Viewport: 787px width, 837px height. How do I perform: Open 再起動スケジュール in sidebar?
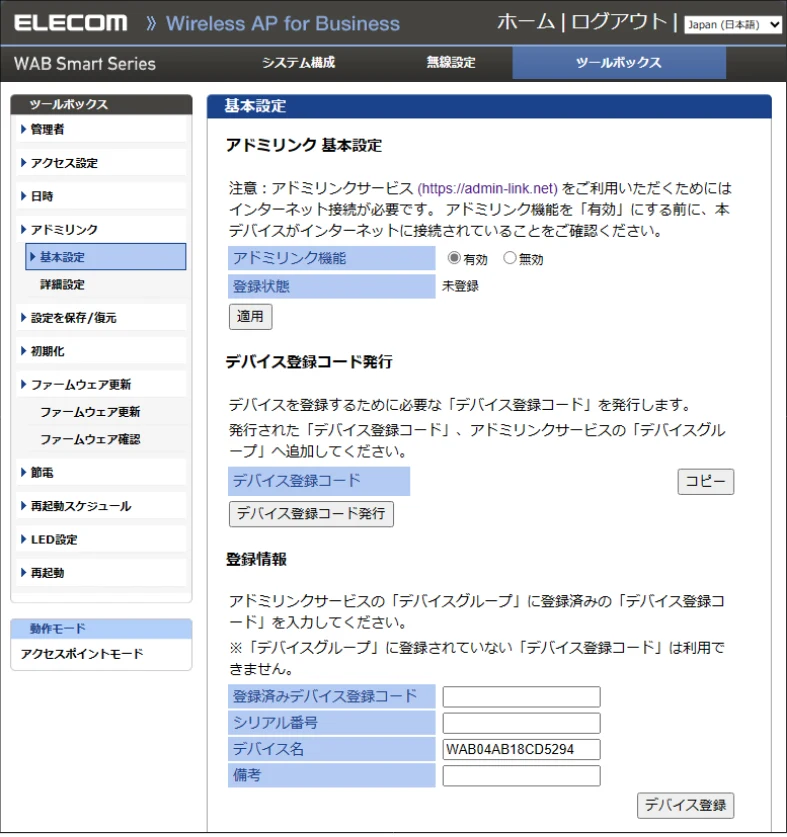[x=101, y=506]
